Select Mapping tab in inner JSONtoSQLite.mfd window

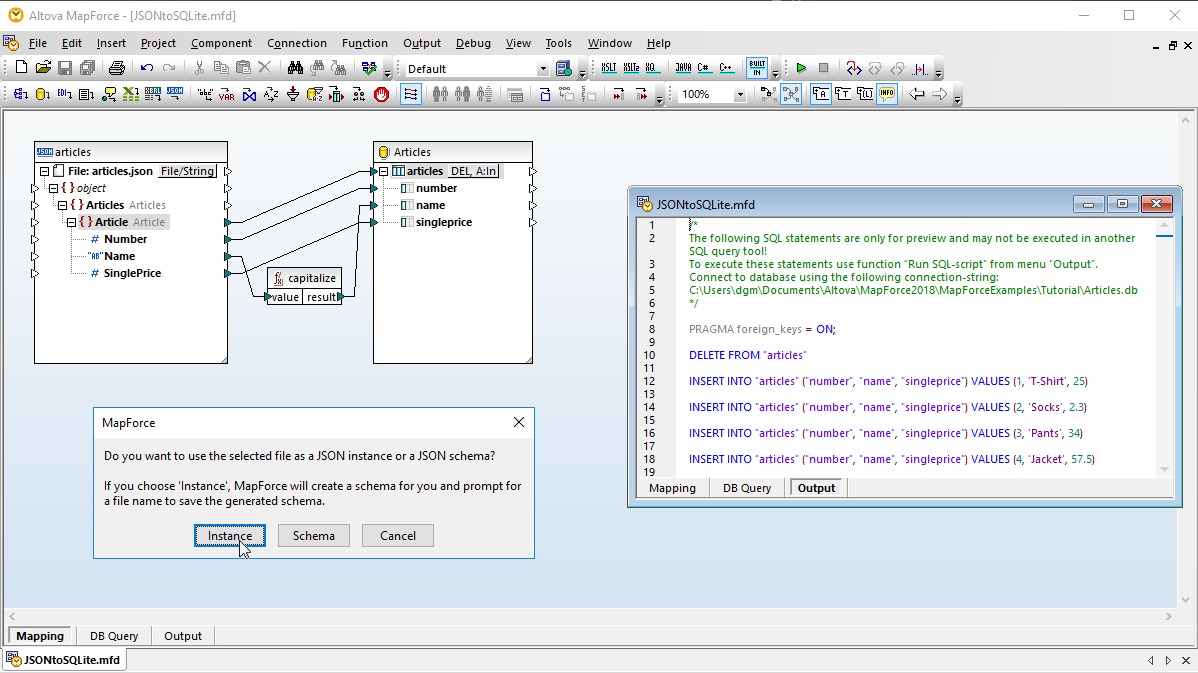pos(672,488)
